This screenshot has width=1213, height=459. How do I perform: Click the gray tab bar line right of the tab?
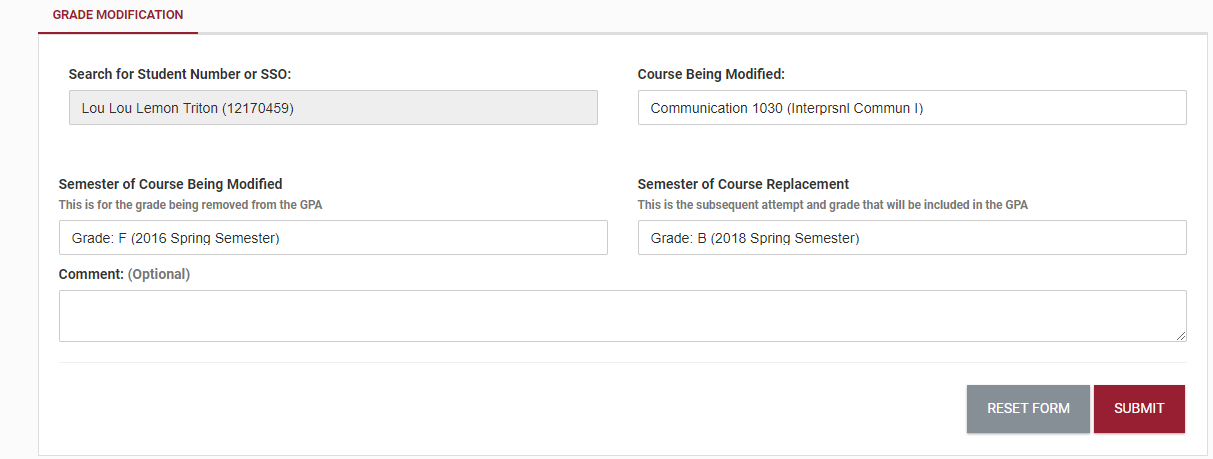[700, 33]
